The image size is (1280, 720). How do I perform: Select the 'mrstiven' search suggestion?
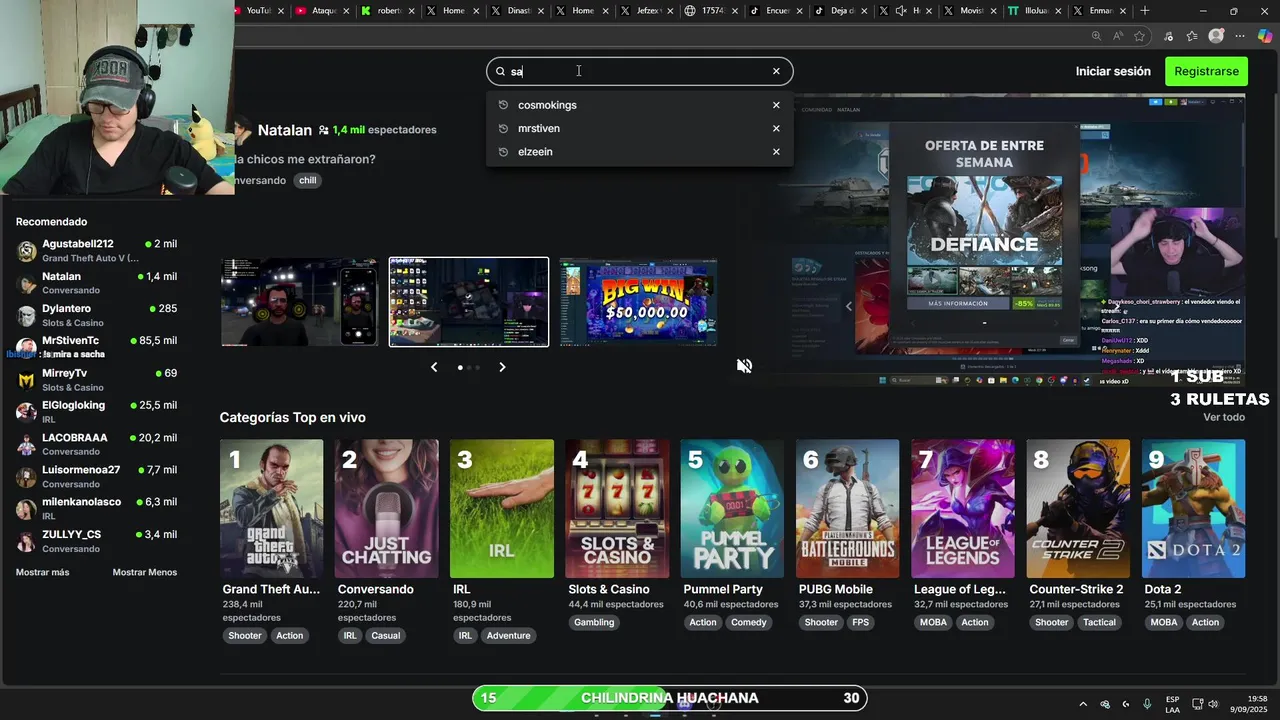(x=539, y=128)
